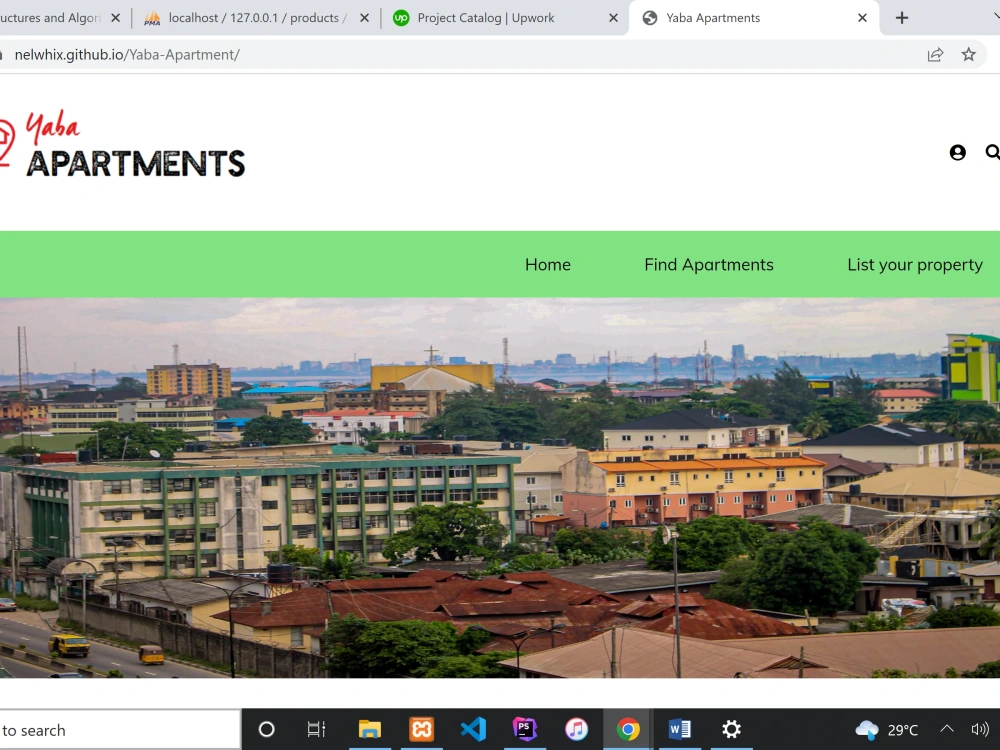
Task: Open Find Apartments page
Action: (709, 265)
